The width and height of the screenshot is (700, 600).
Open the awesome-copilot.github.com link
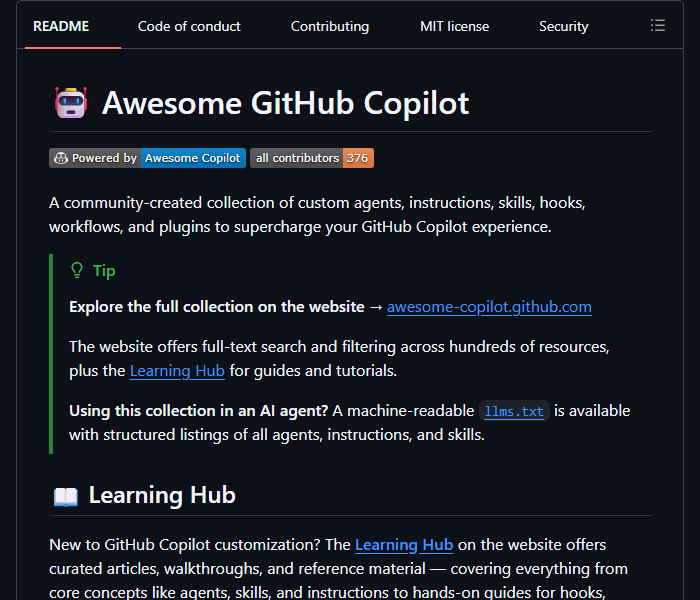(489, 307)
